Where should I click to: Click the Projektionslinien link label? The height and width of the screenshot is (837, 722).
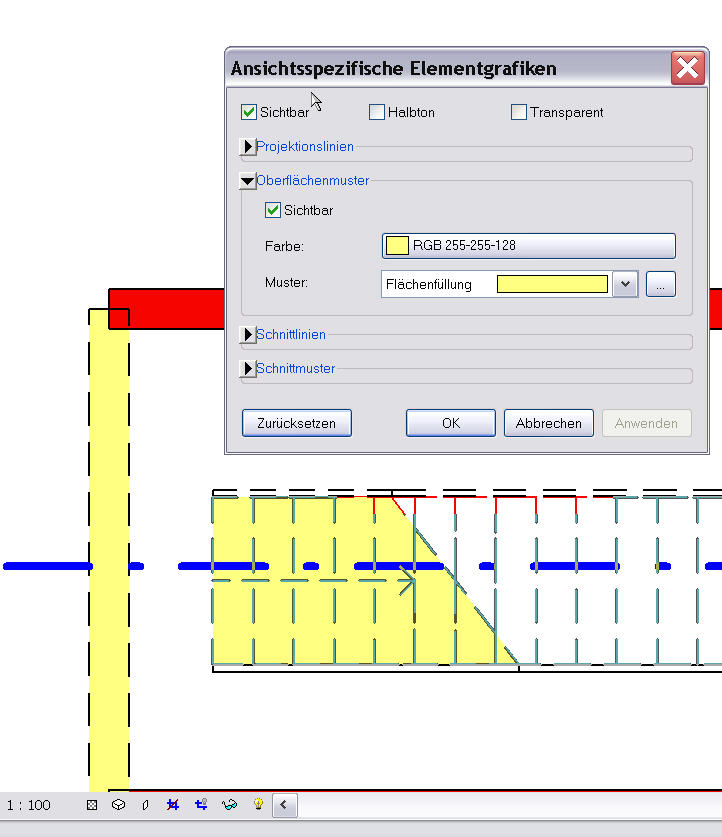pyautogui.click(x=305, y=146)
